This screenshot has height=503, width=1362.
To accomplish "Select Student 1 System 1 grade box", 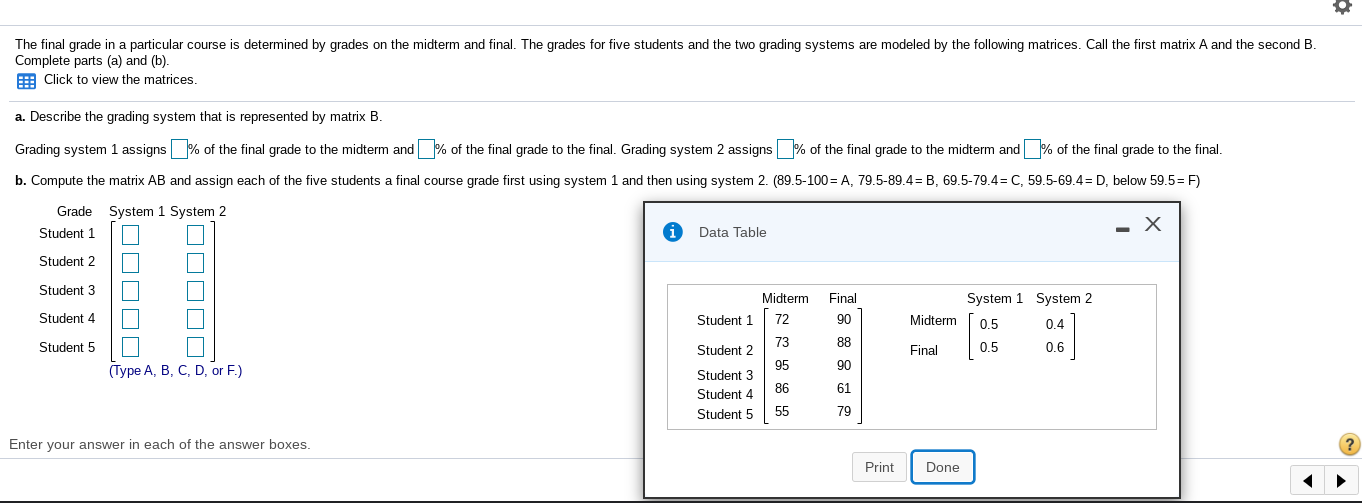I will click(x=130, y=234).
